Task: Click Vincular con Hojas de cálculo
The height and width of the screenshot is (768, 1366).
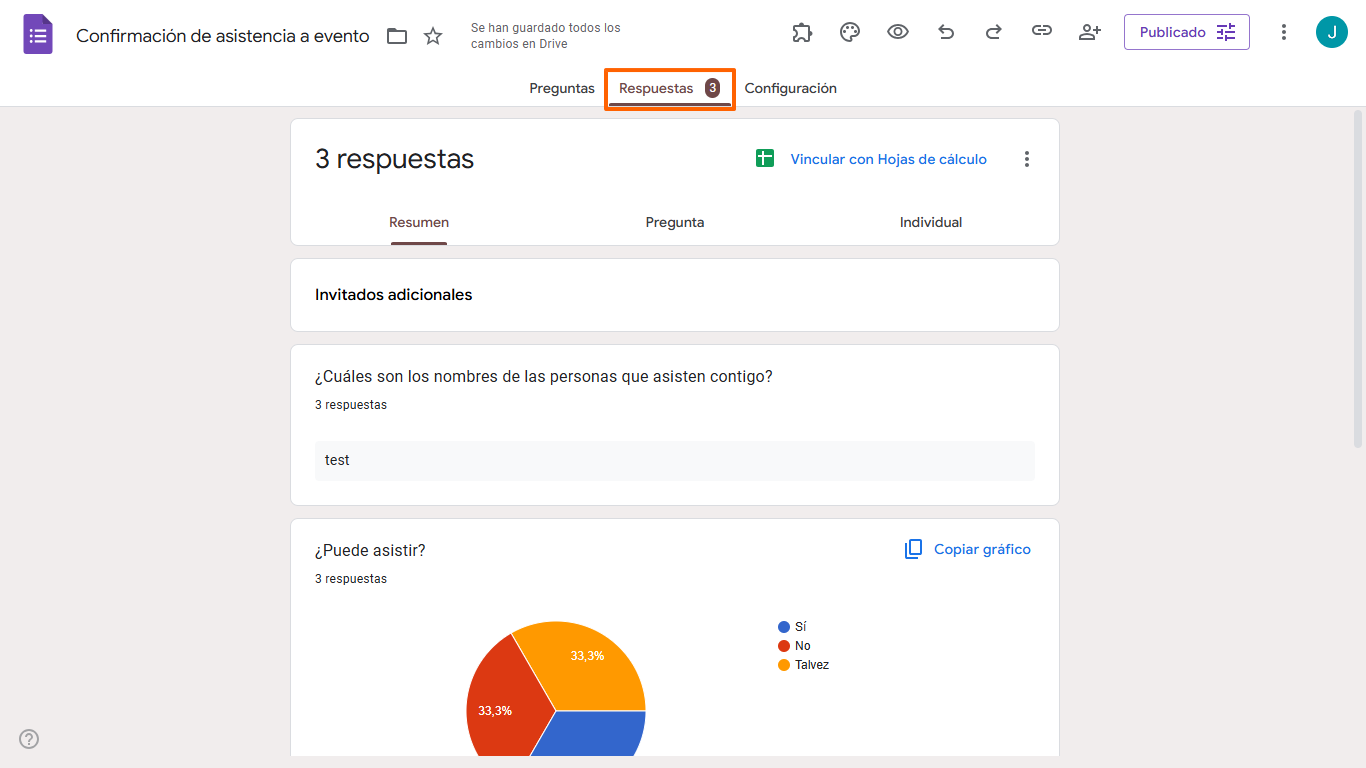Action: point(888,158)
